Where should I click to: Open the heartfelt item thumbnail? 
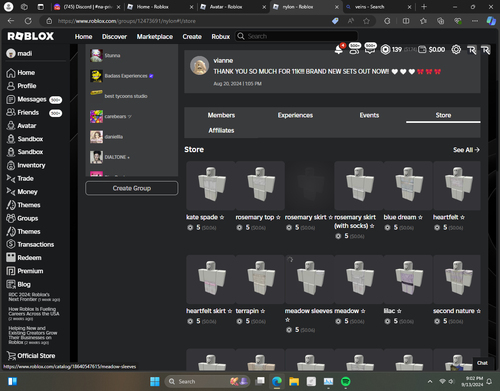tap(457, 186)
